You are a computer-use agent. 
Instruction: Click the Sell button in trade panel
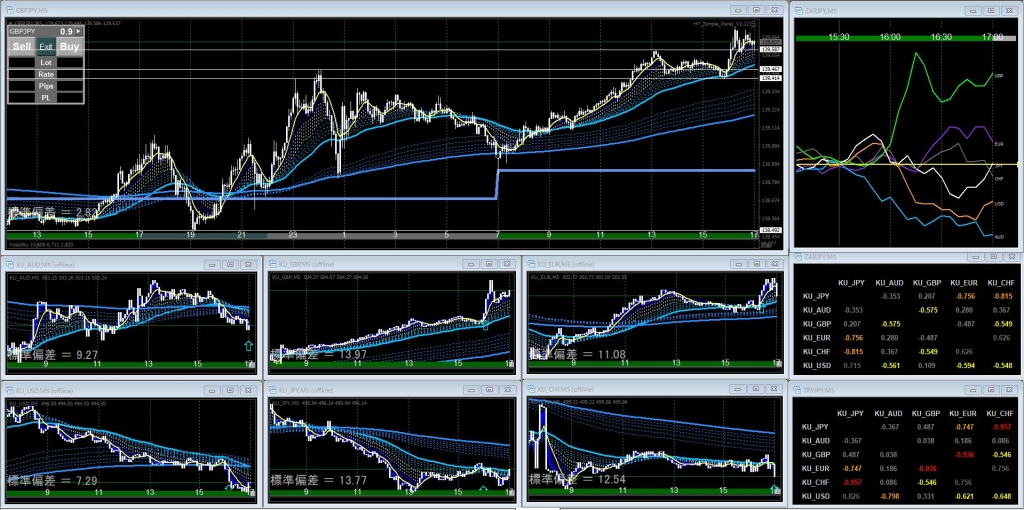(x=22, y=46)
